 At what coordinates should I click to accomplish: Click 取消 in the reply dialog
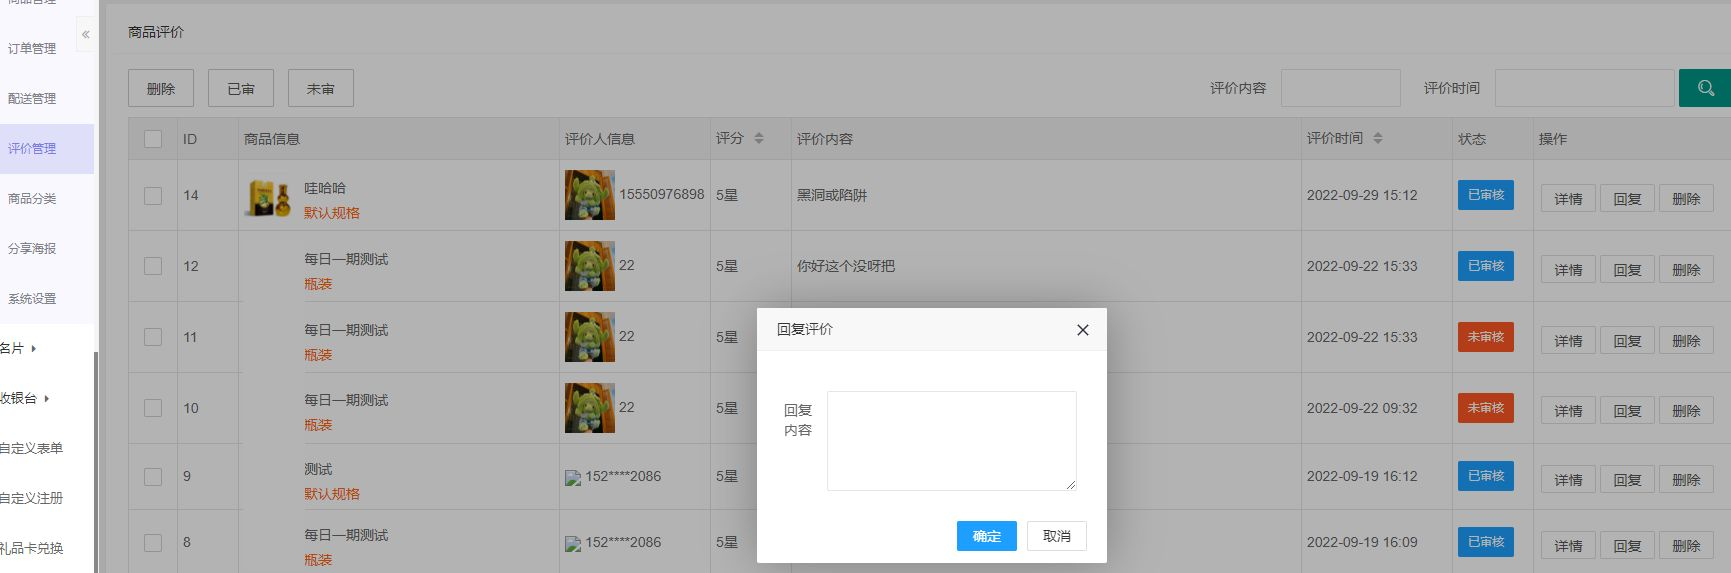[x=1056, y=536]
